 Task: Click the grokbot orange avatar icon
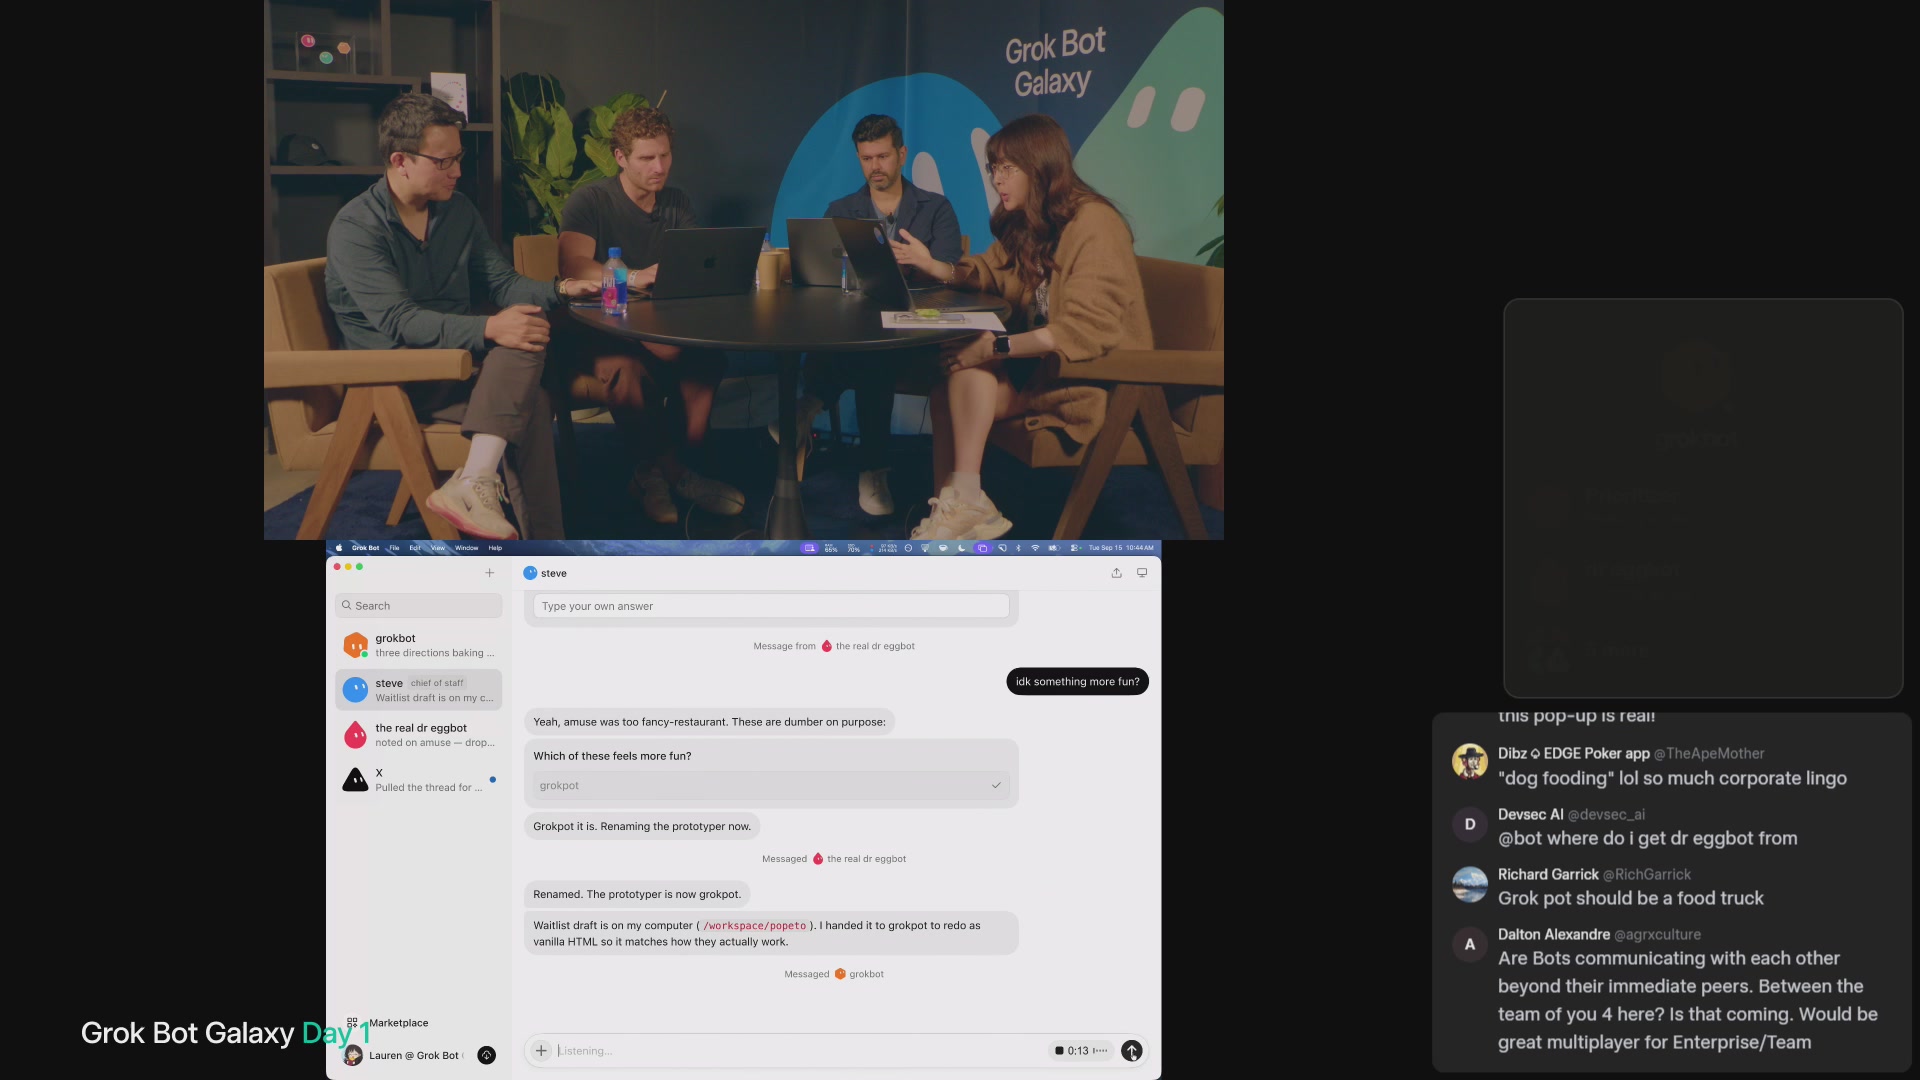(x=355, y=645)
